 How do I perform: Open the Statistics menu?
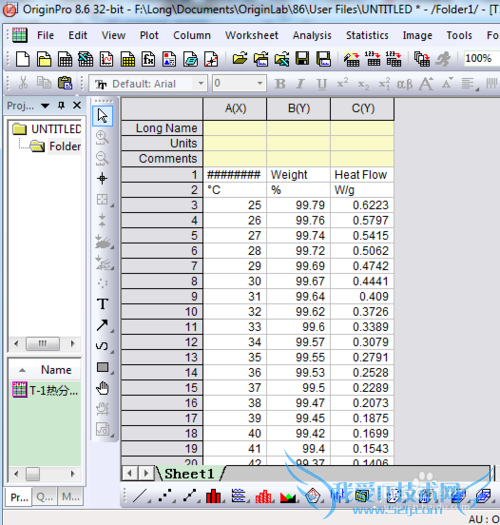click(x=367, y=35)
